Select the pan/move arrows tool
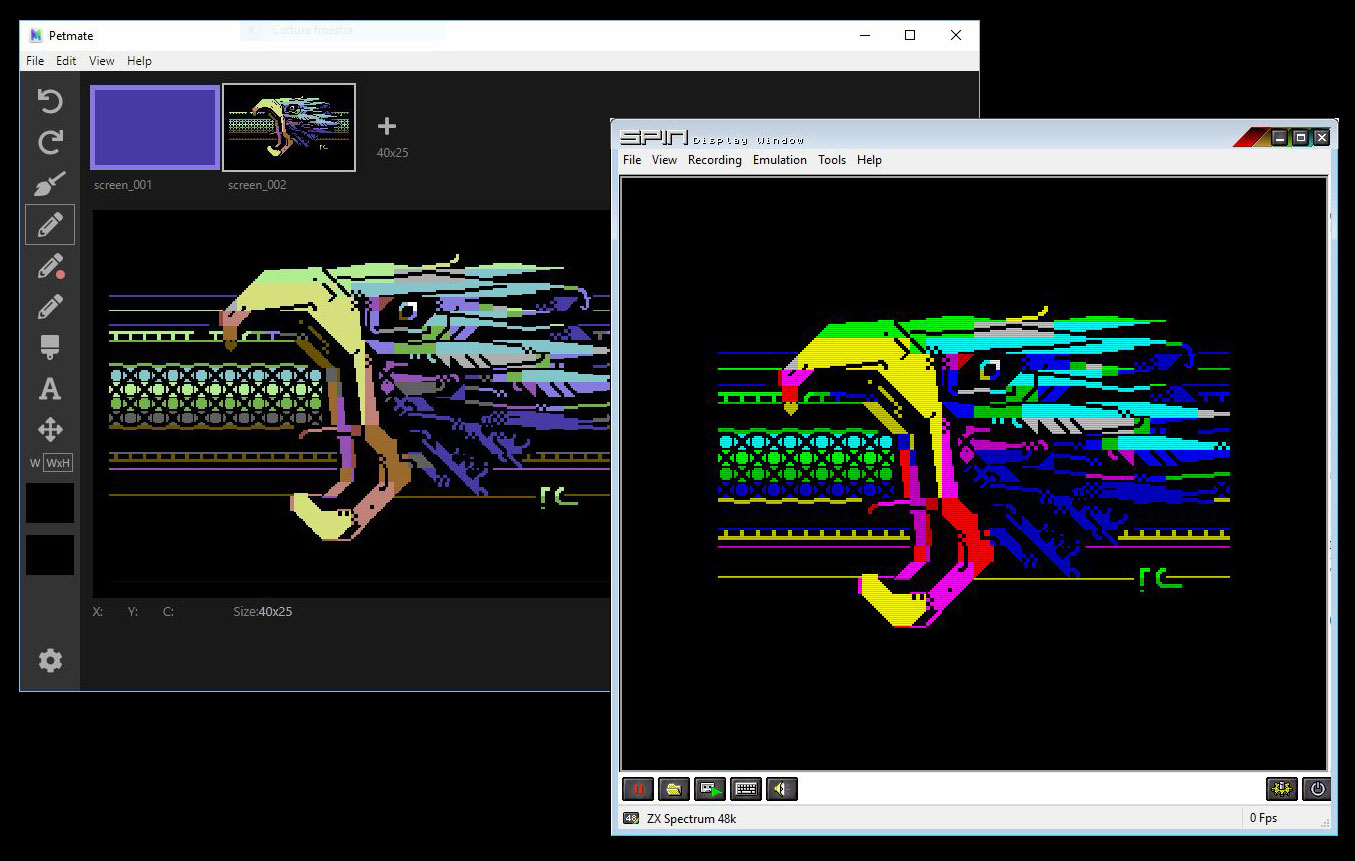 [50, 430]
